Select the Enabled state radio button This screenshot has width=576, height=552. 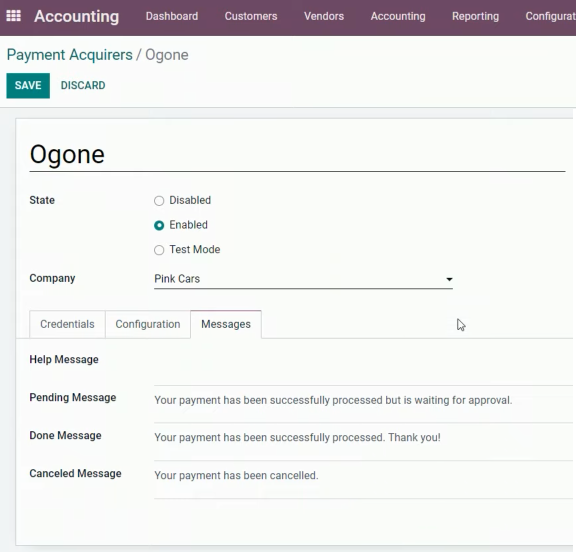159,225
